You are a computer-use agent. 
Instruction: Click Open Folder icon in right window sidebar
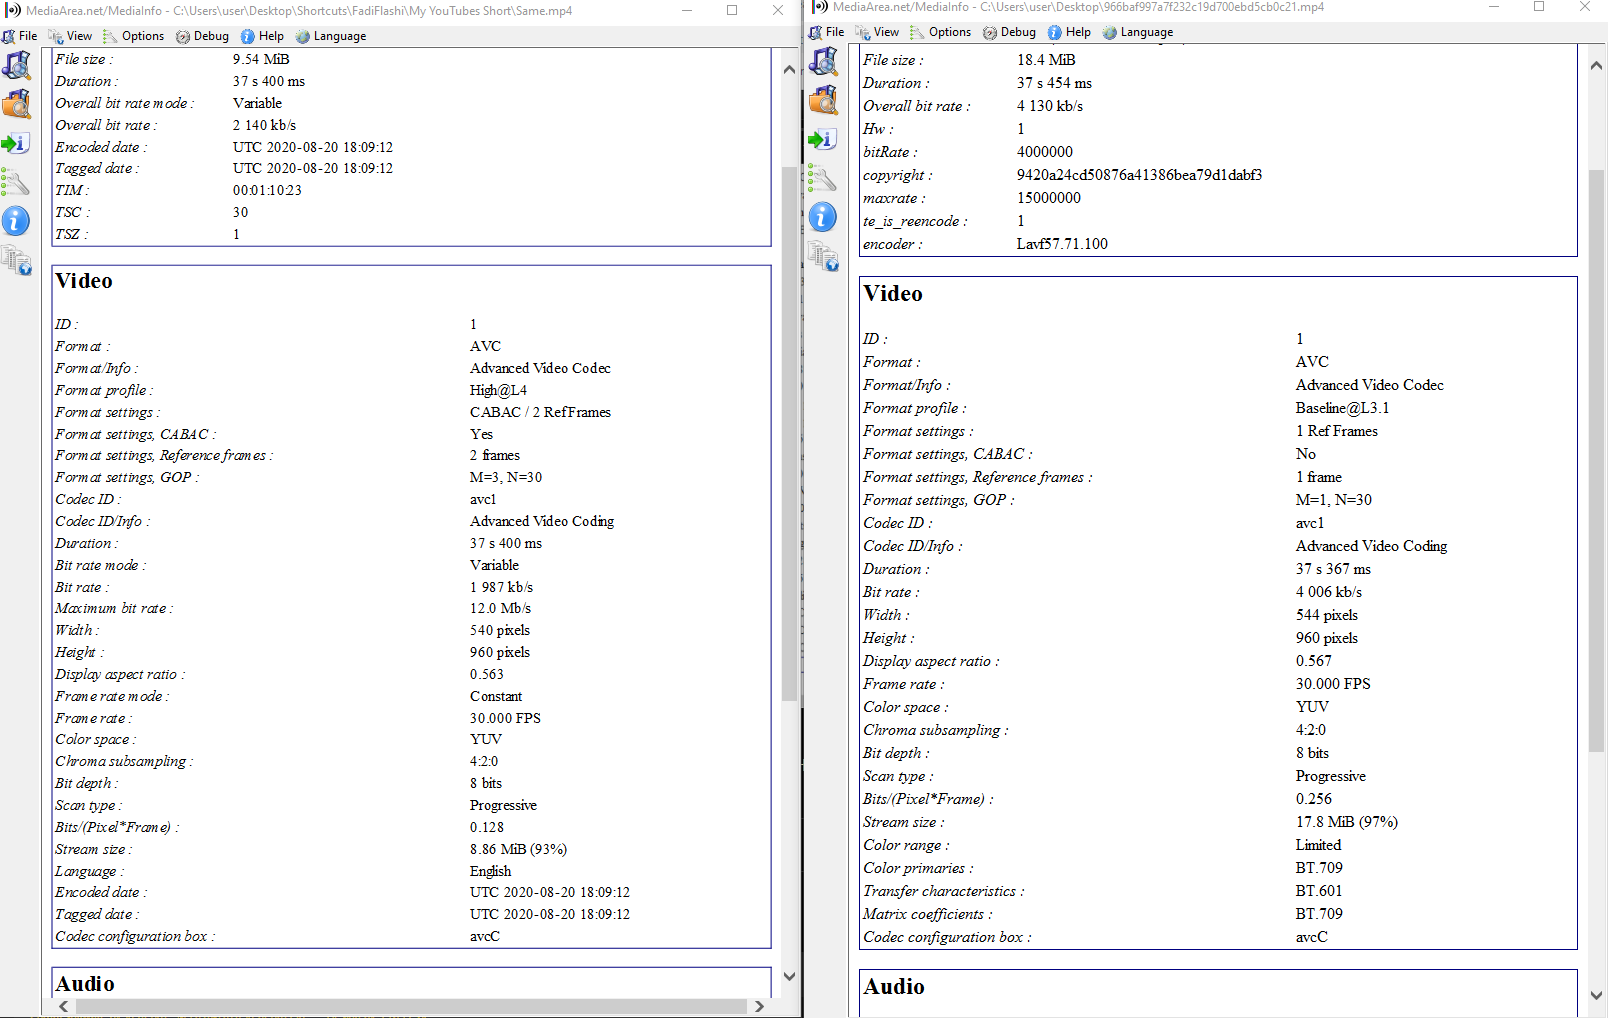tap(823, 100)
